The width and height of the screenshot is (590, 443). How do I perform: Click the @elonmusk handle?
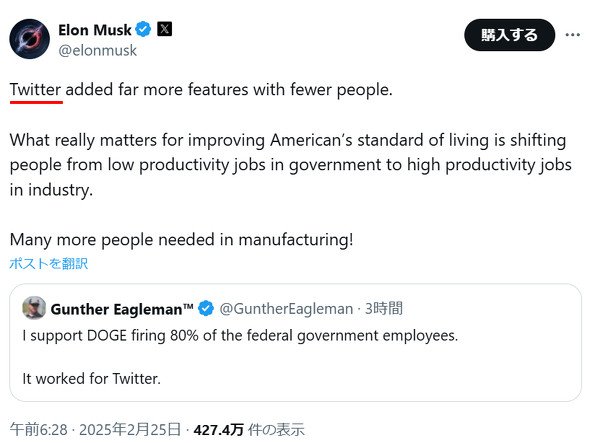click(x=97, y=50)
